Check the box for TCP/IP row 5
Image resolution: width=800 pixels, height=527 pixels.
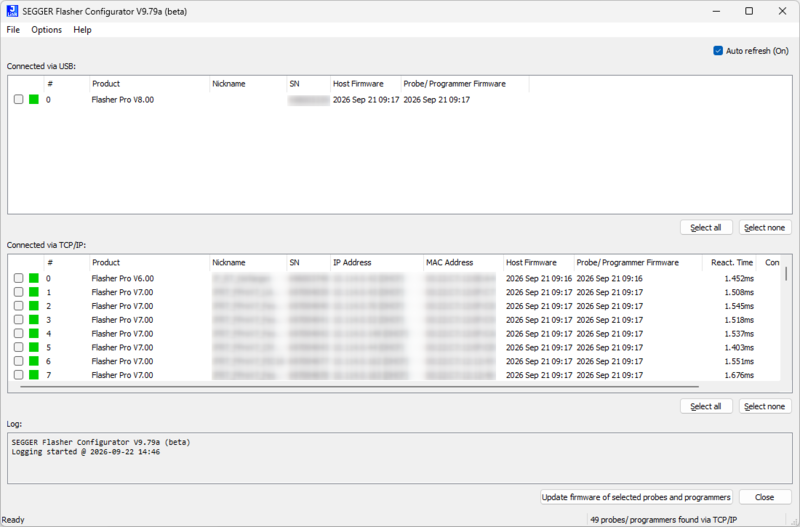18,347
